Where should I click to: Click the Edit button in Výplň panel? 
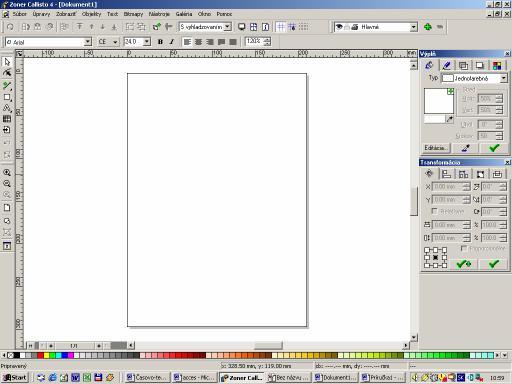coord(435,148)
